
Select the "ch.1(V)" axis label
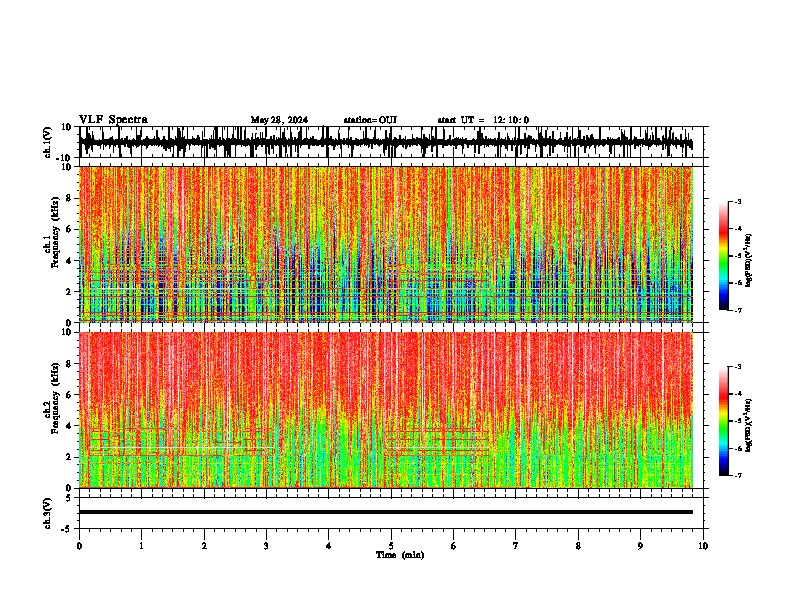[48, 142]
